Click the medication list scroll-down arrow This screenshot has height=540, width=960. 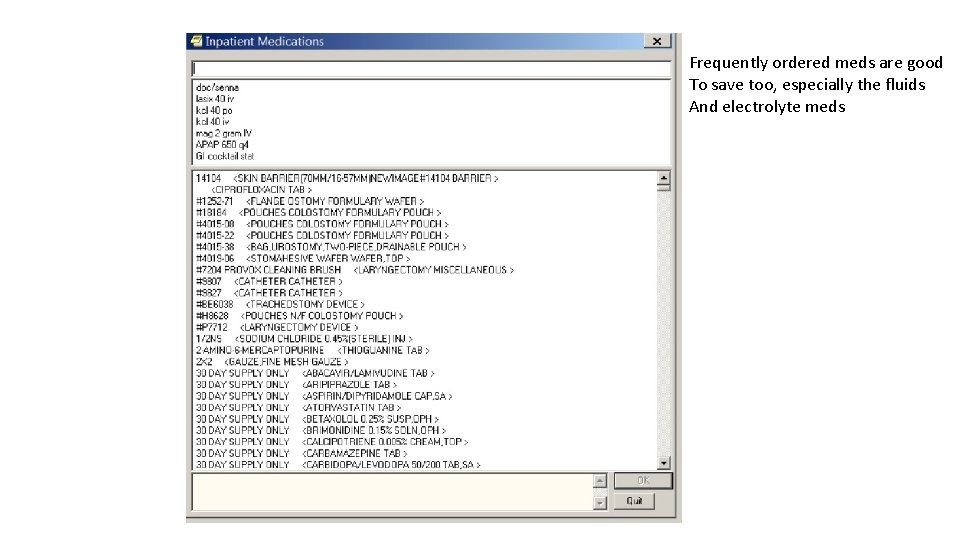663,463
